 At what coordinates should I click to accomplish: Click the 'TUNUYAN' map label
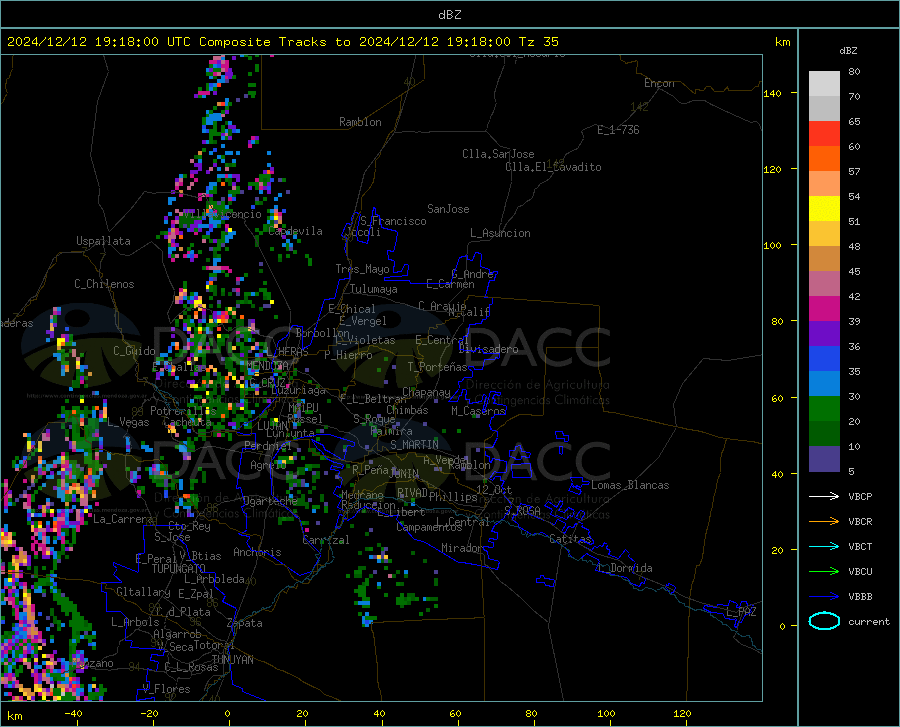pyautogui.click(x=232, y=660)
